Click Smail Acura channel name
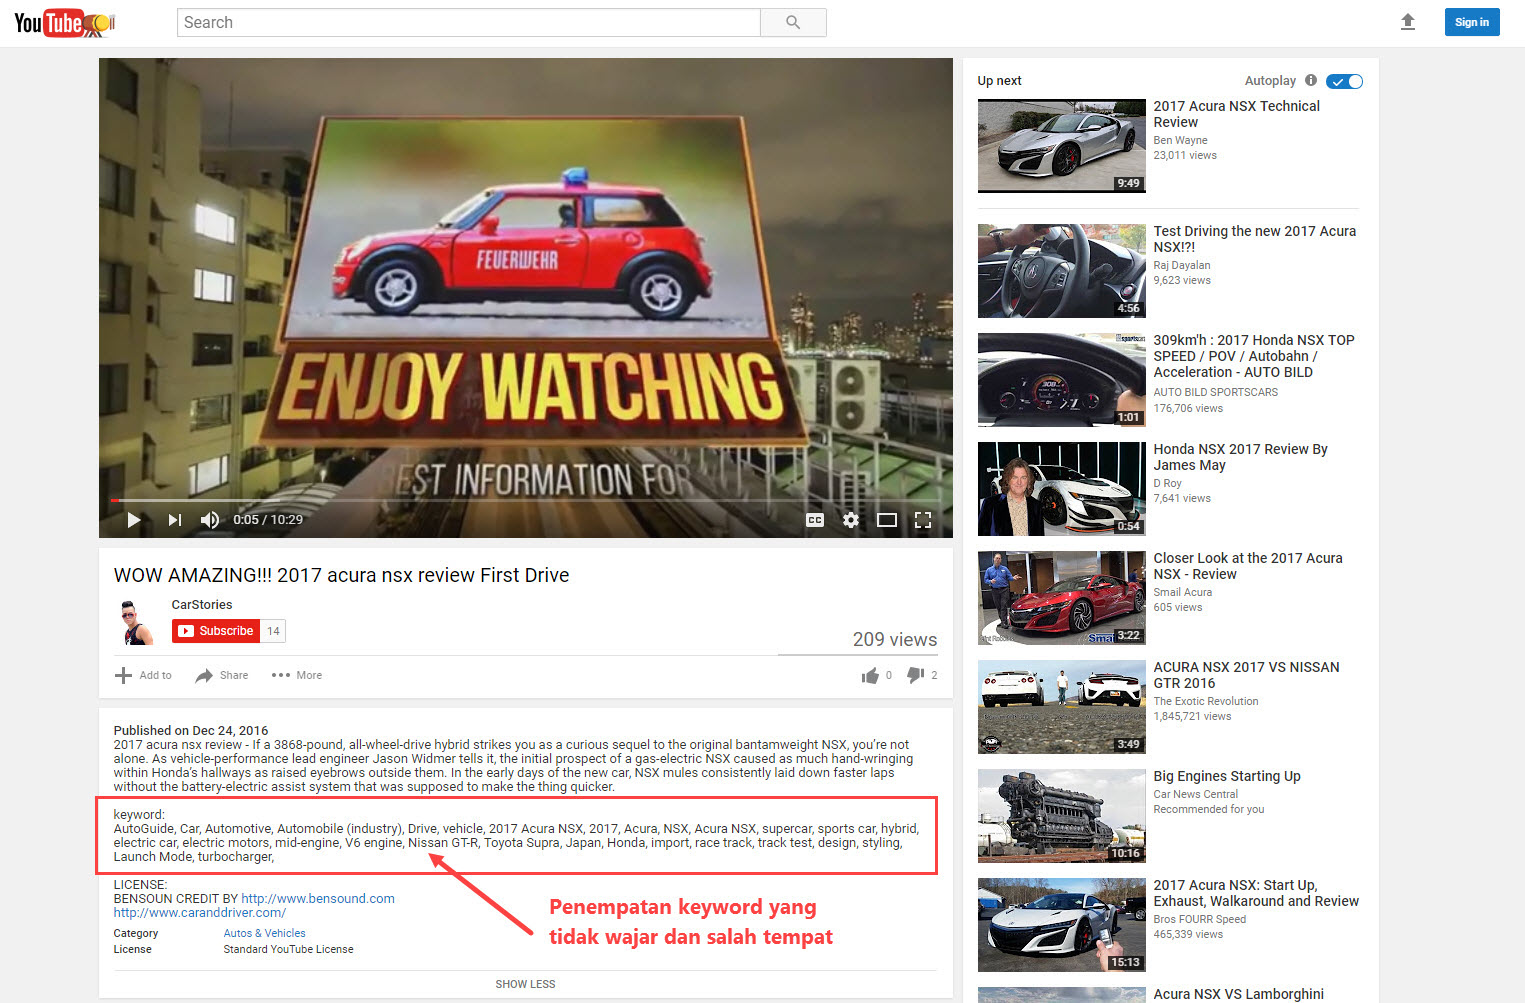The height and width of the screenshot is (1003, 1525). point(1183,592)
